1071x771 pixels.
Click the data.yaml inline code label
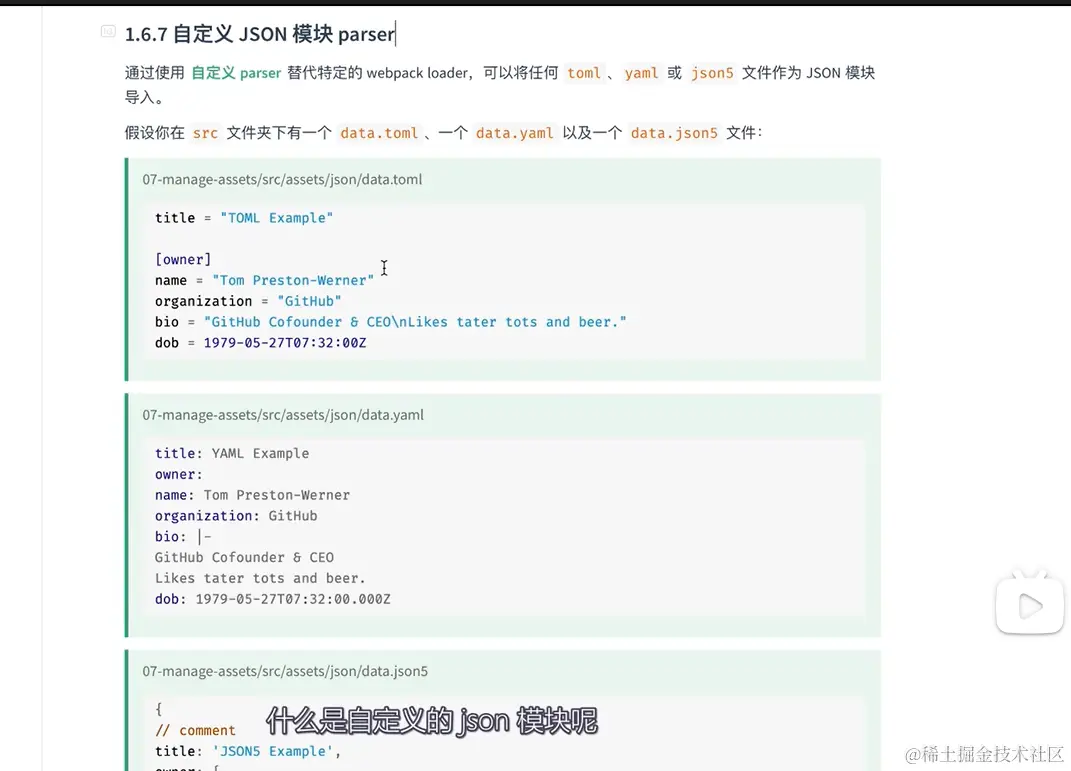[x=514, y=132]
